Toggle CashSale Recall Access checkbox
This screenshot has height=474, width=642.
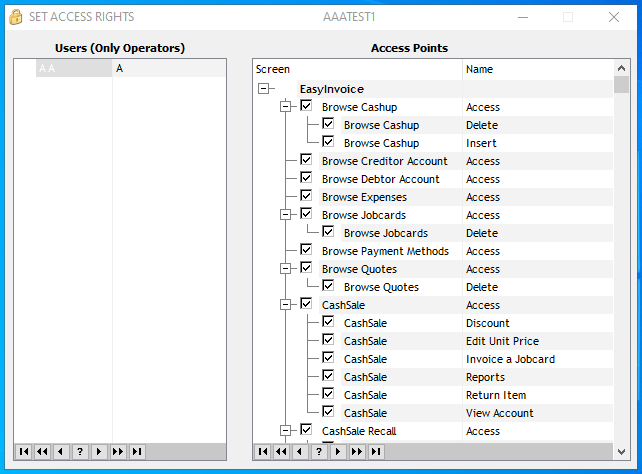[x=306, y=430]
